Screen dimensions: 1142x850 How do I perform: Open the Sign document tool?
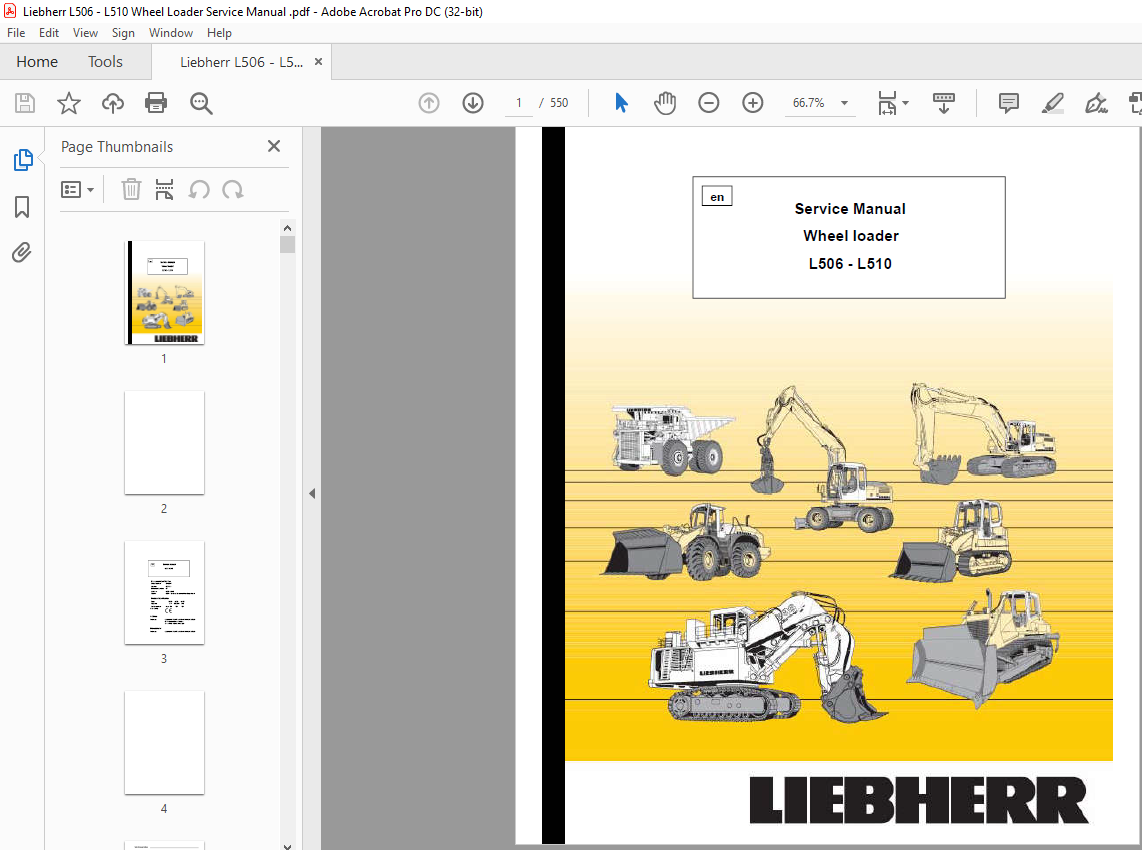tap(1096, 103)
